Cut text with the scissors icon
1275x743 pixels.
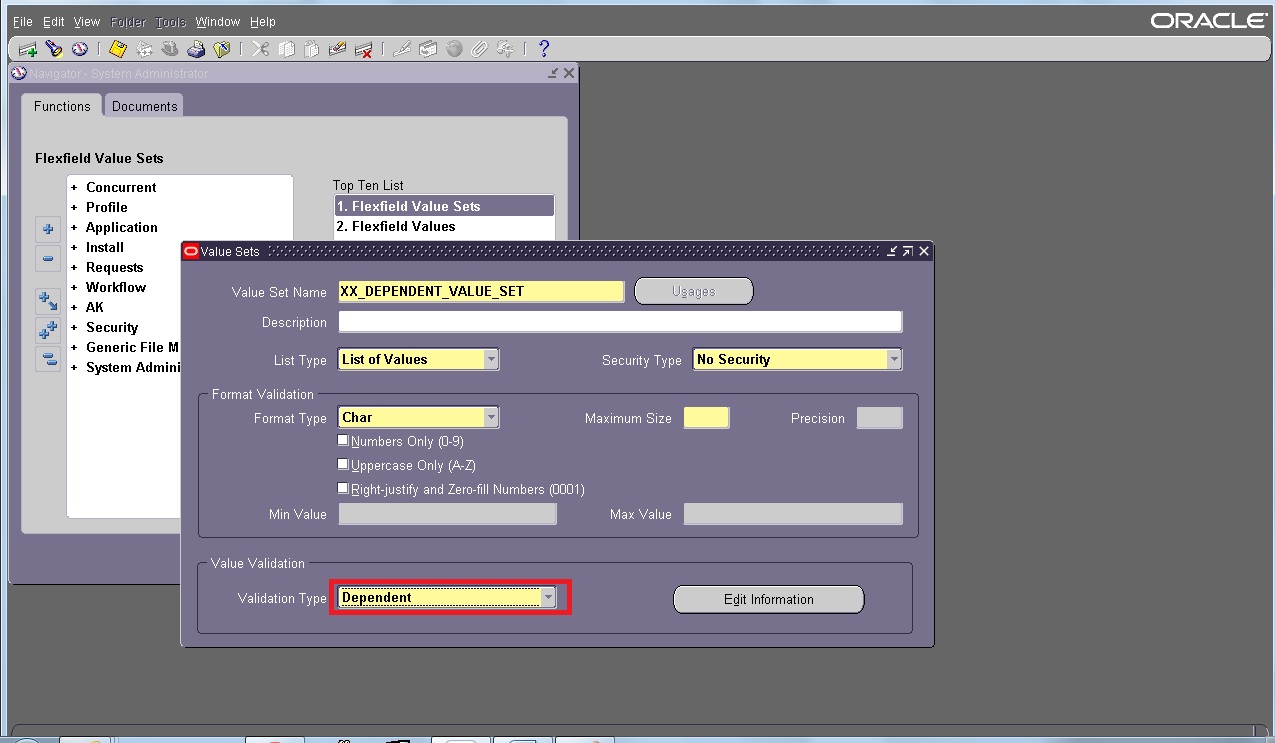[x=260, y=48]
